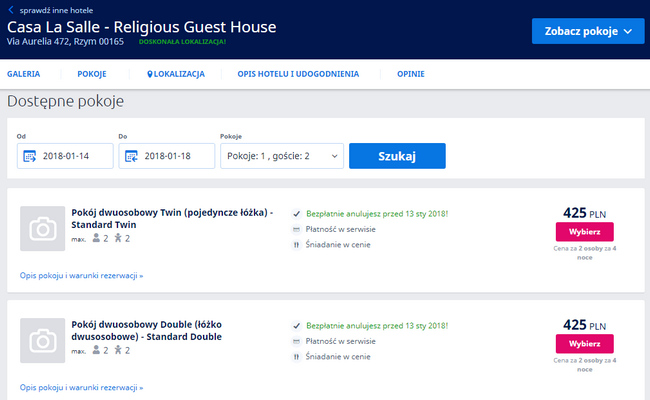The image size is (650, 400).
Task: Open the OPINIE tab
Action: [411, 74]
